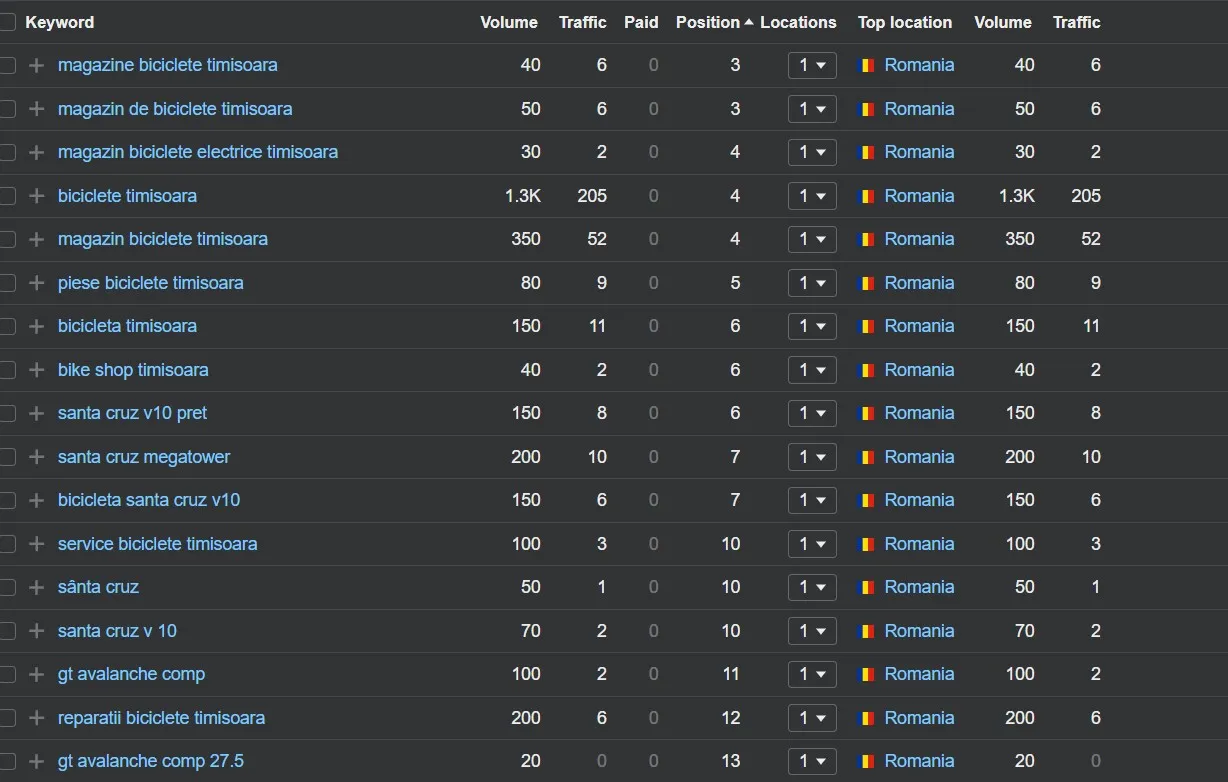Open keyword link magazin biciclete electrice timisoara
1228x782 pixels.
(198, 152)
